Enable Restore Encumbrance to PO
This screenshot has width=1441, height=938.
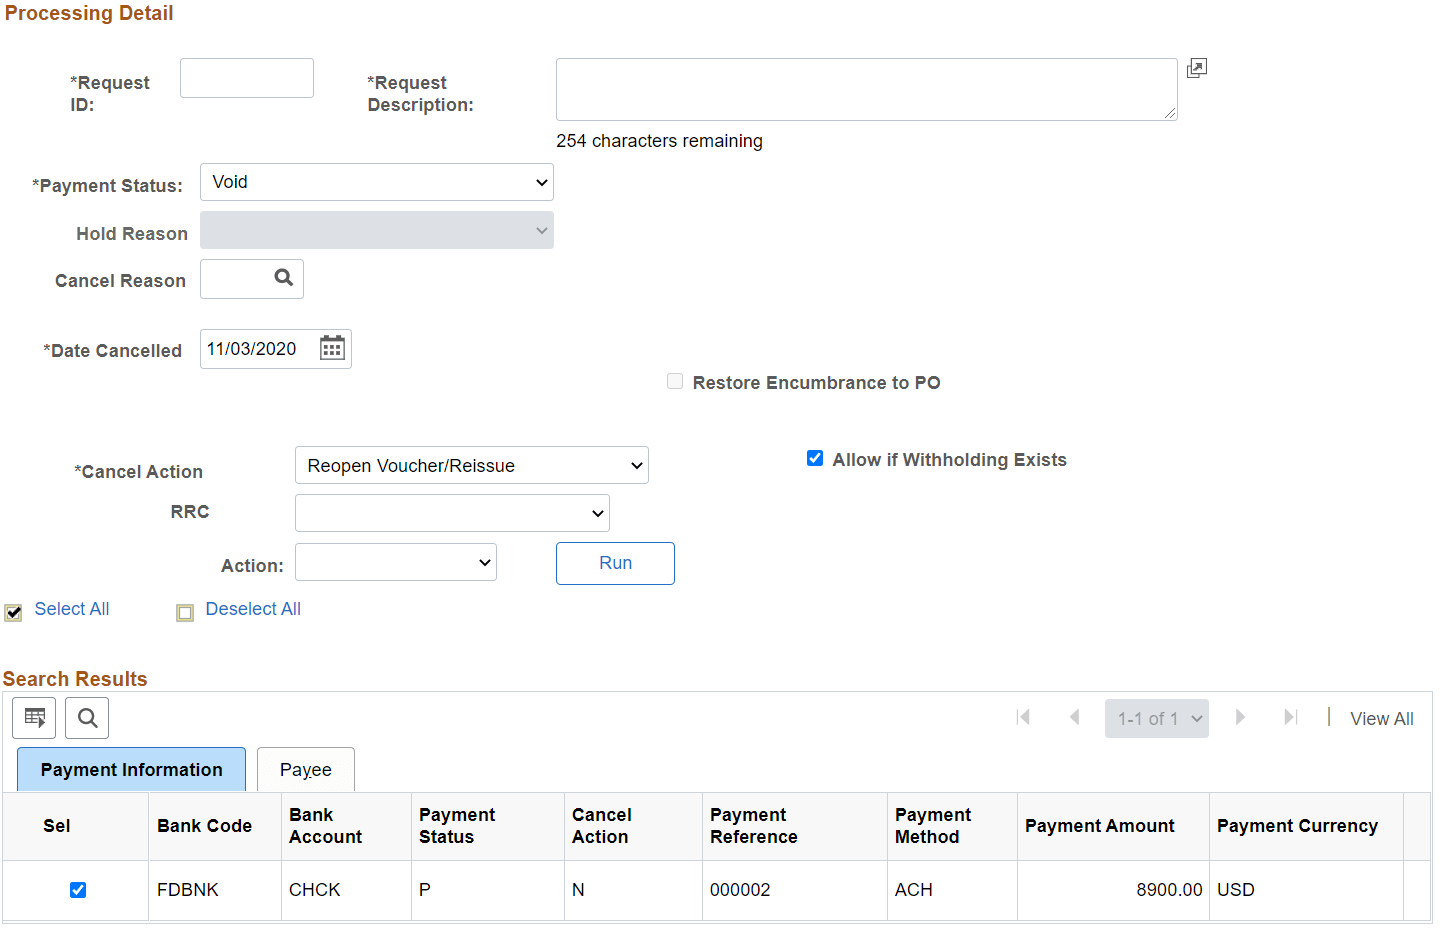tap(675, 381)
